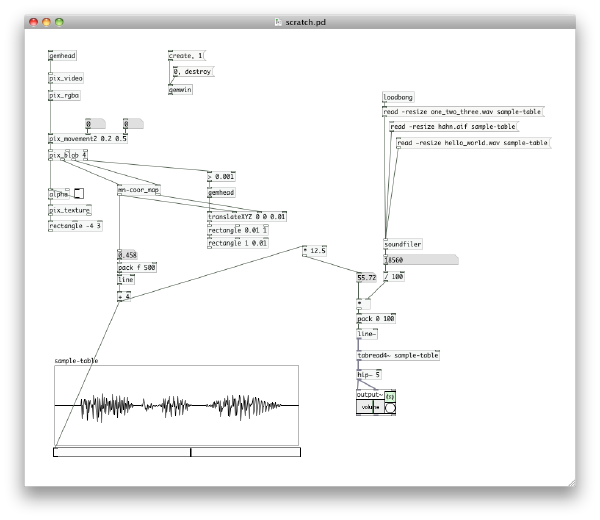Click the read one_two_three.wav message
The width and height of the screenshot is (600, 520).
click(x=461, y=112)
